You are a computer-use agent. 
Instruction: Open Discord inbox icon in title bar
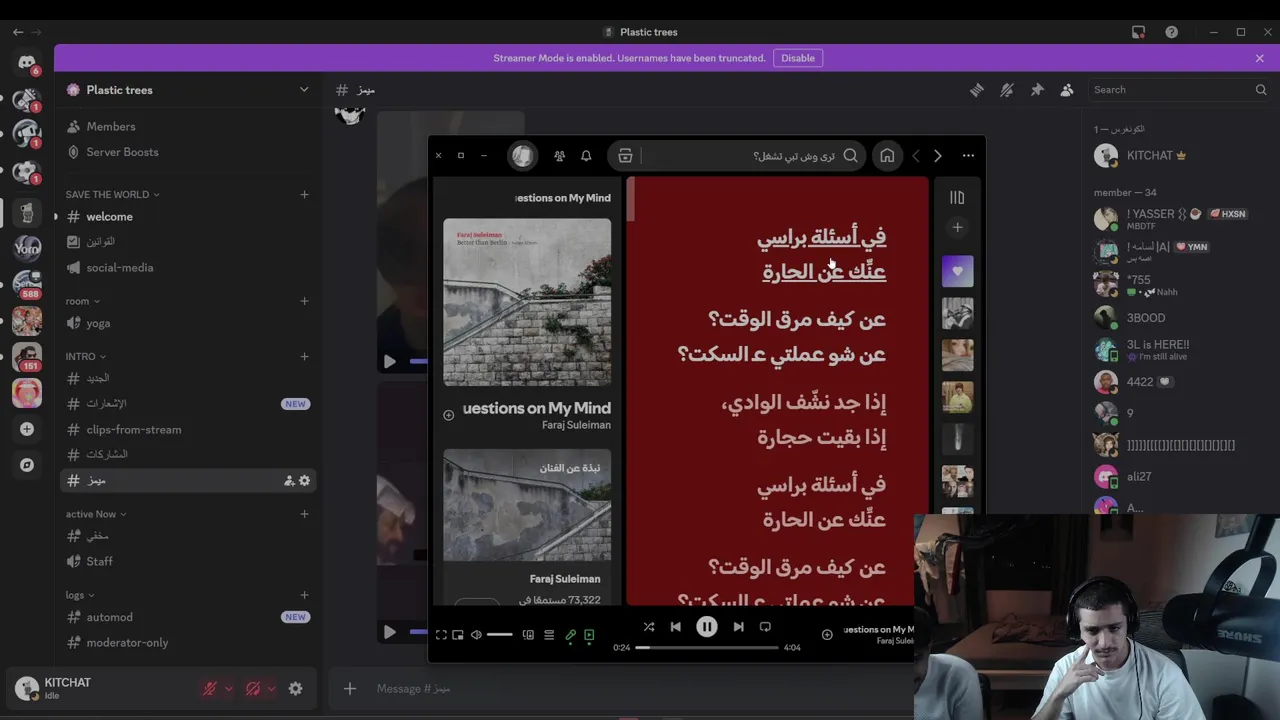(1138, 32)
